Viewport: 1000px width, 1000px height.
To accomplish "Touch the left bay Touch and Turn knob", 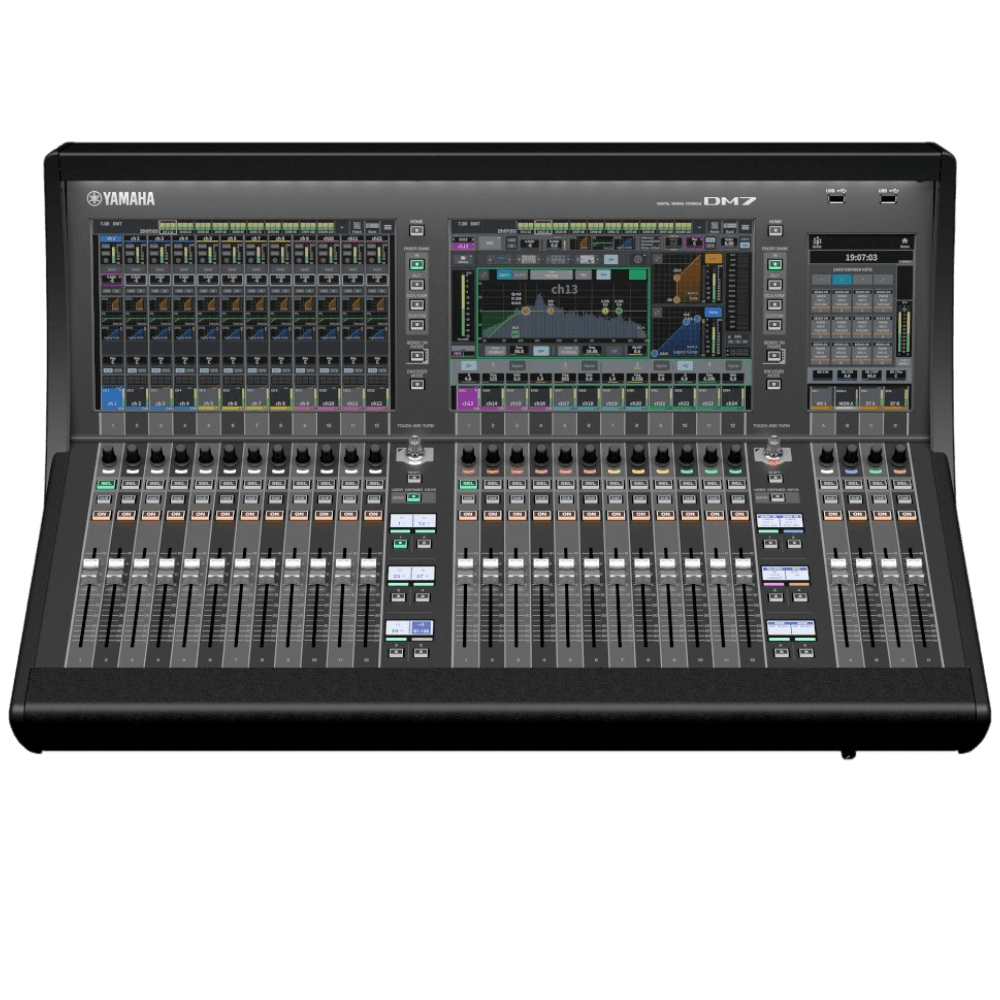I will pyautogui.click(x=415, y=449).
